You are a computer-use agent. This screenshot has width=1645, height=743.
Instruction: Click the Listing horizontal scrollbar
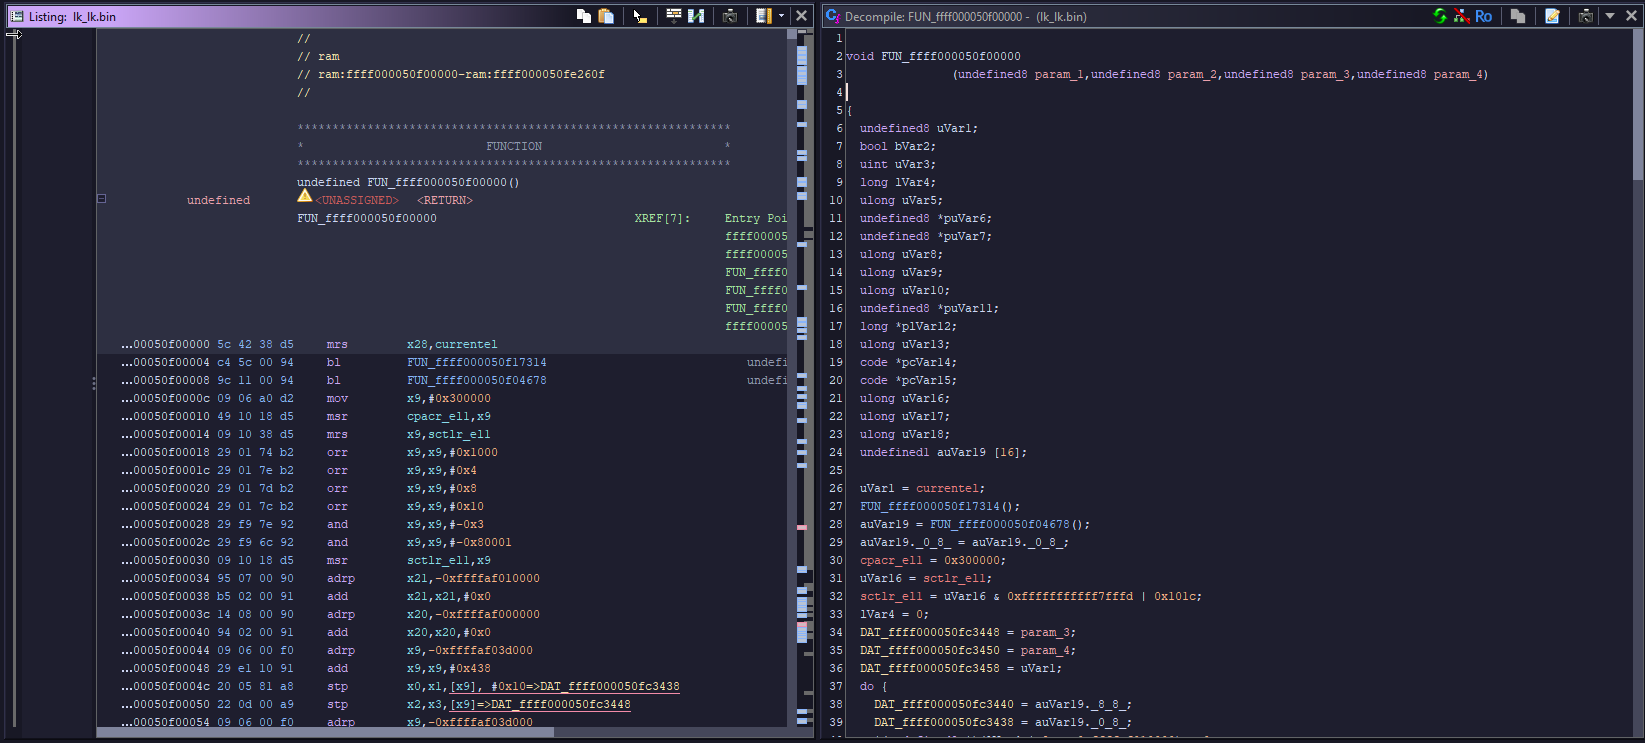point(325,732)
